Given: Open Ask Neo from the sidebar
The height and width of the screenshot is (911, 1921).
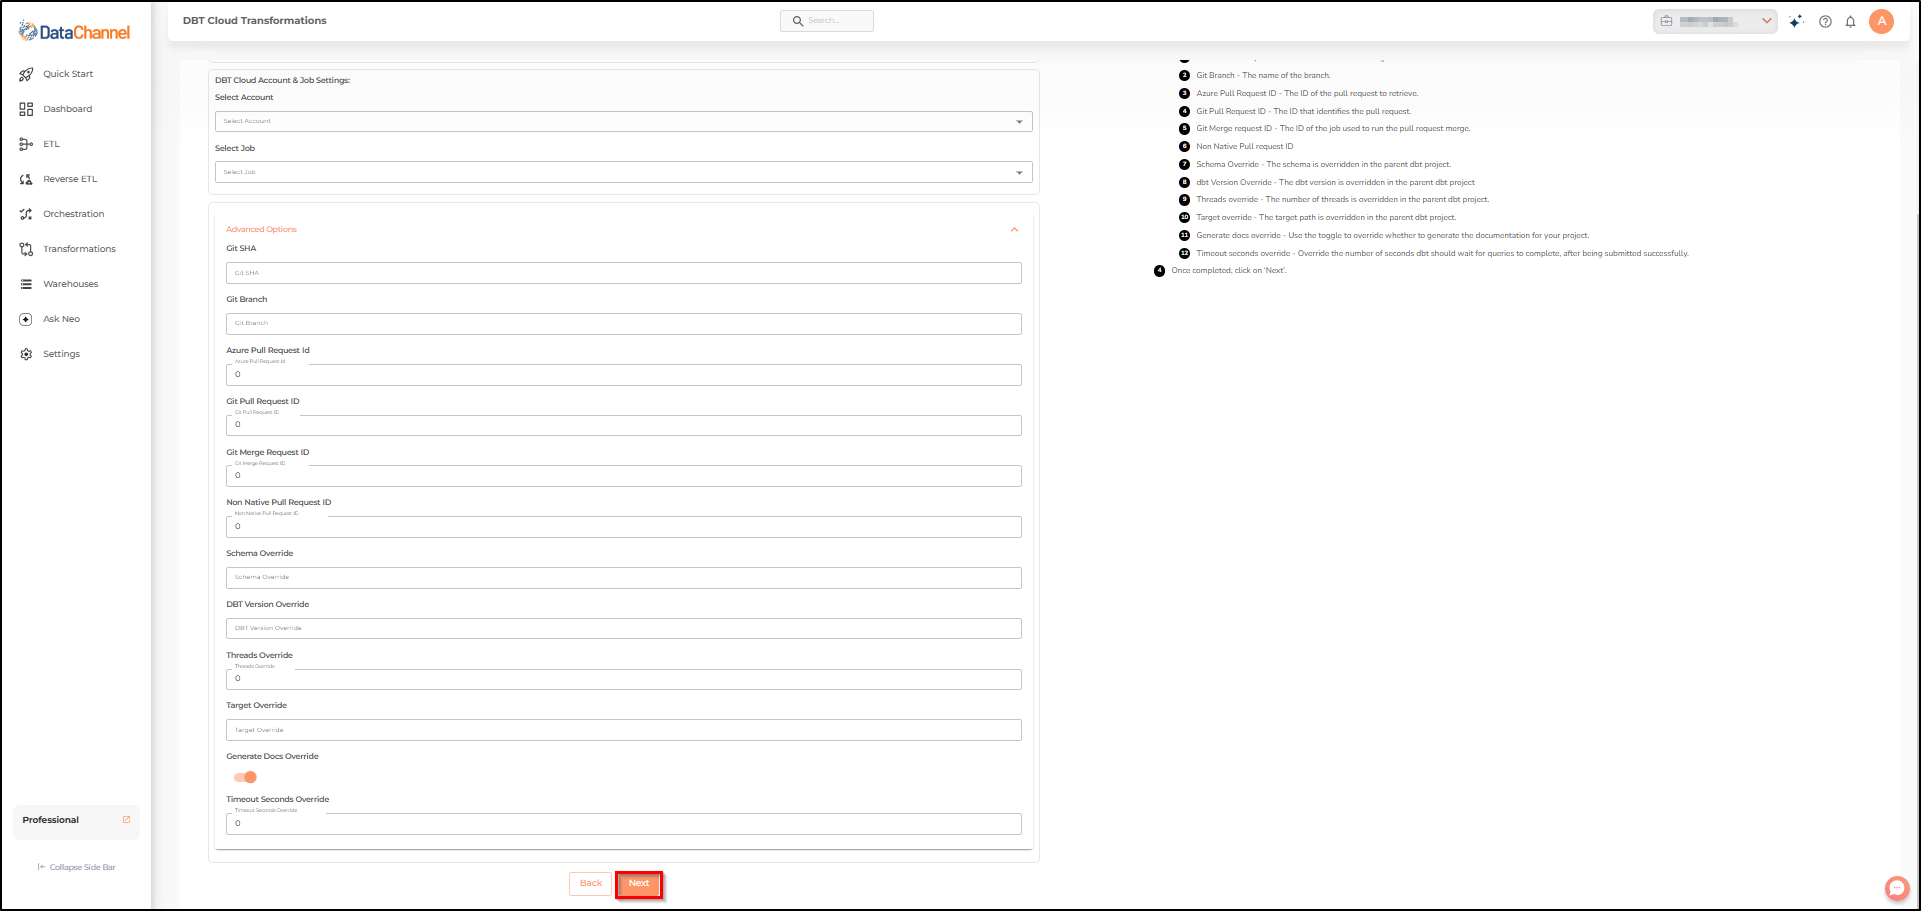Looking at the screenshot, I should [61, 319].
